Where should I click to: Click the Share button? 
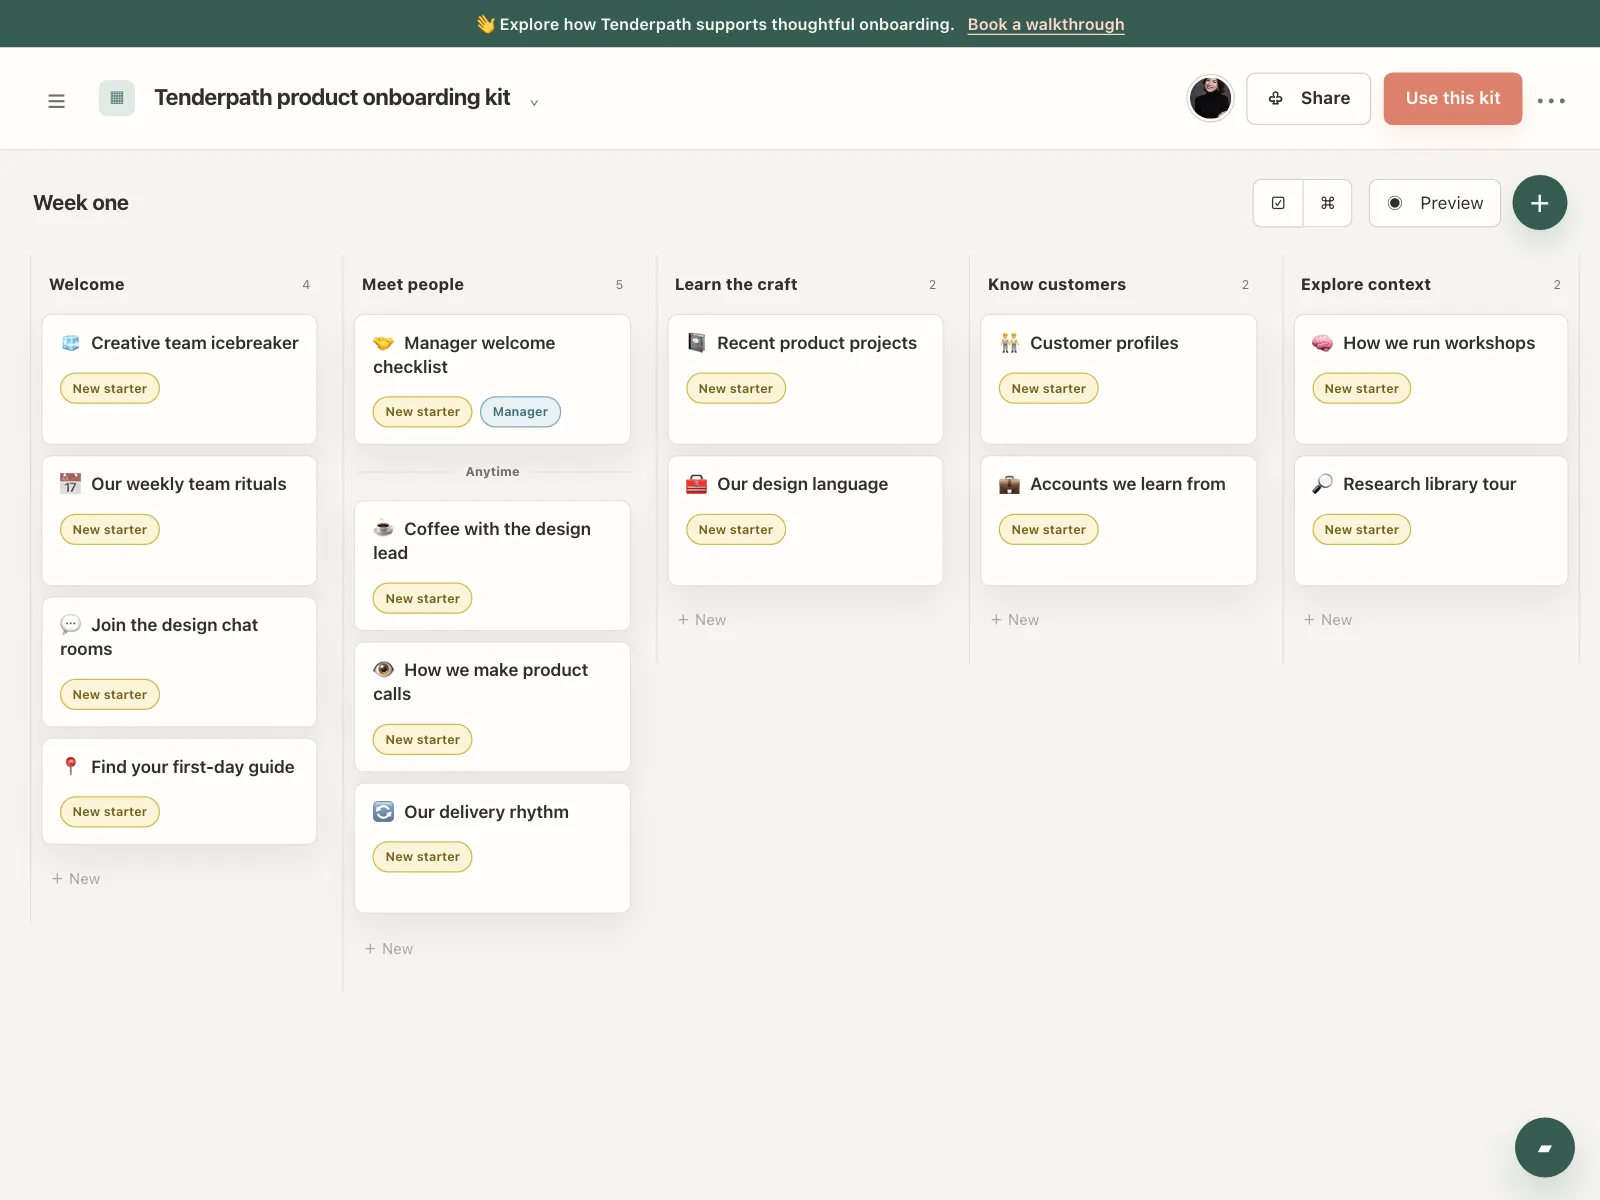(x=1308, y=98)
